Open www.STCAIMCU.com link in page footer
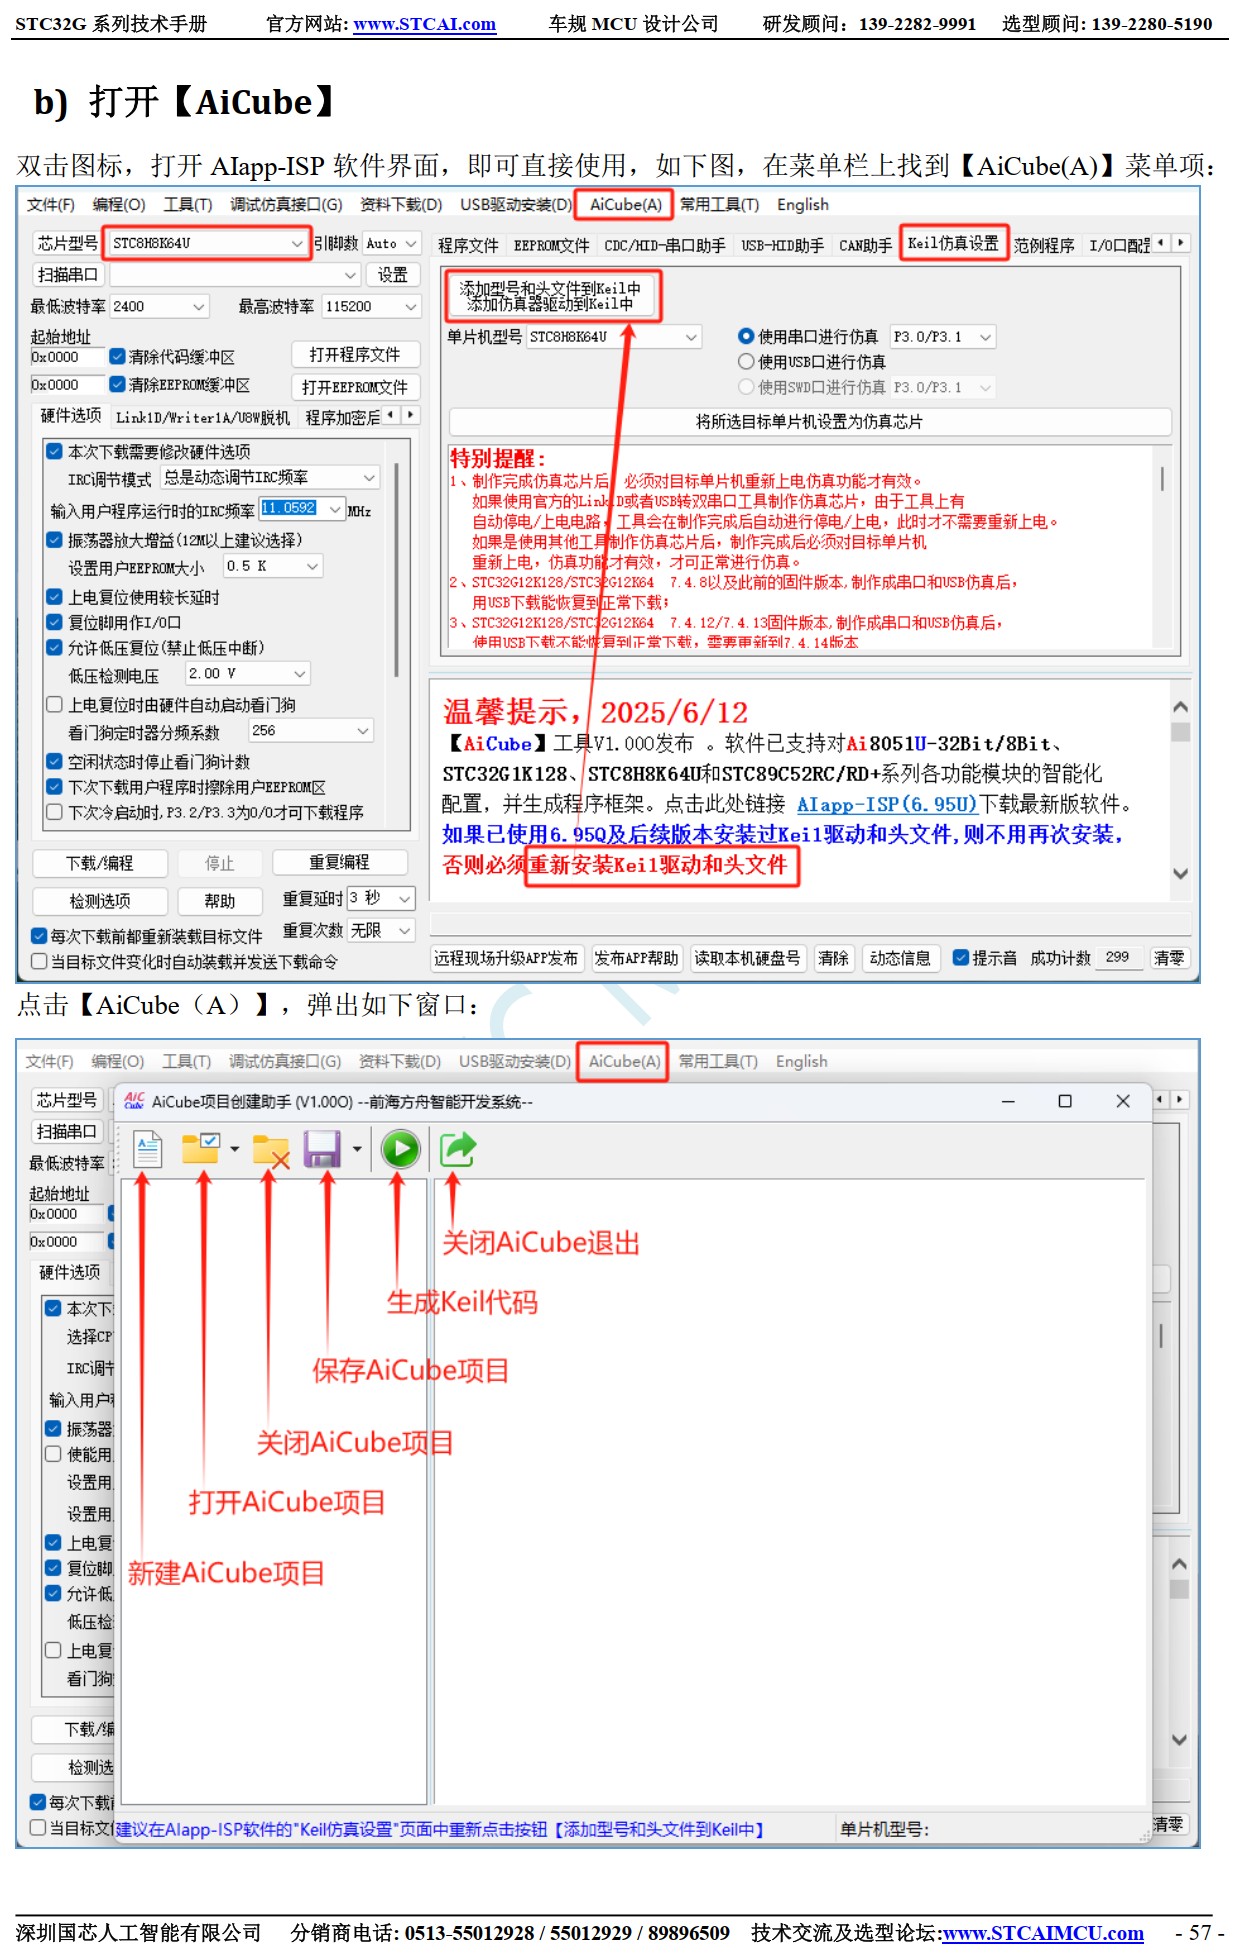Image resolution: width=1235 pixels, height=1958 pixels. click(x=1043, y=1933)
